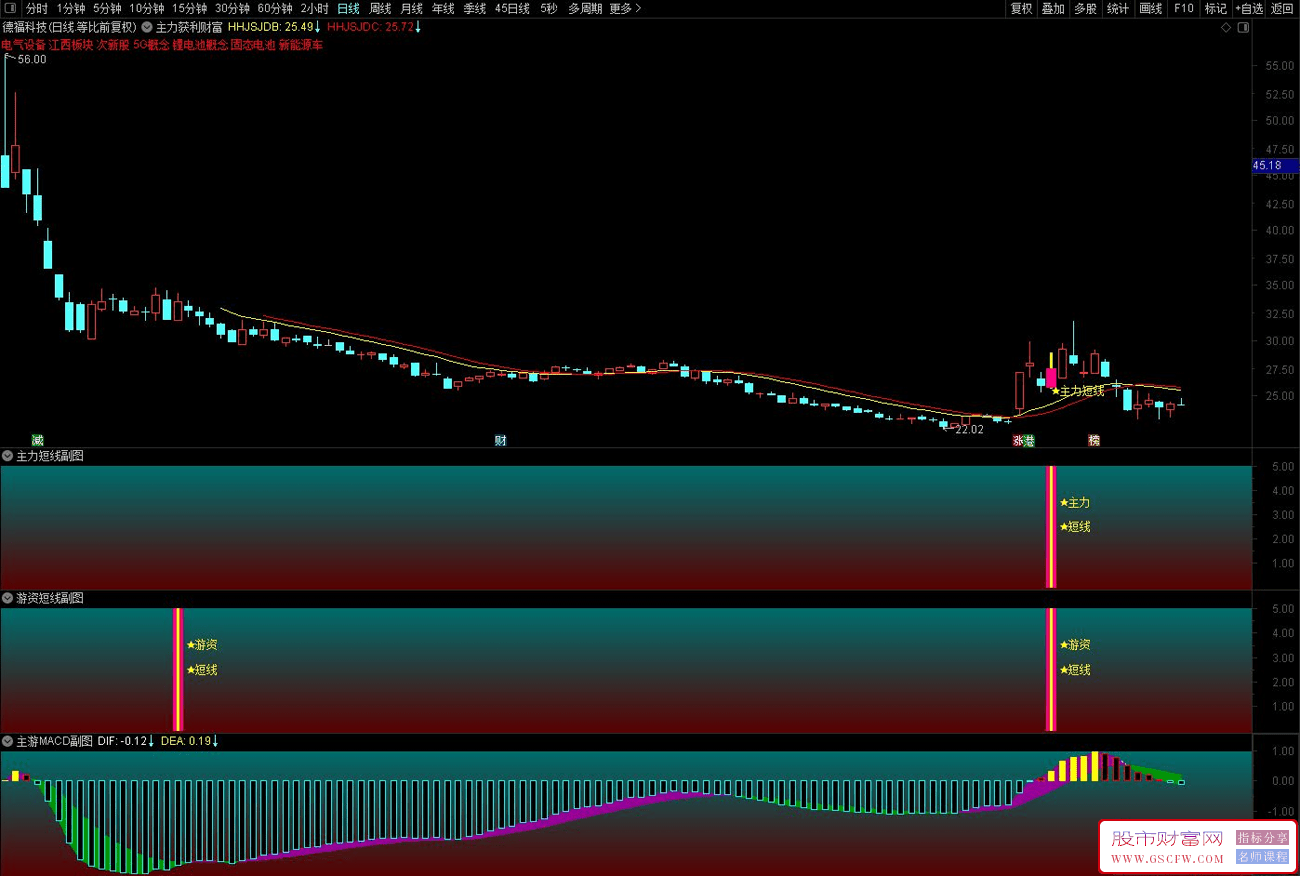Select the 60分钟 period tab

point(274,9)
